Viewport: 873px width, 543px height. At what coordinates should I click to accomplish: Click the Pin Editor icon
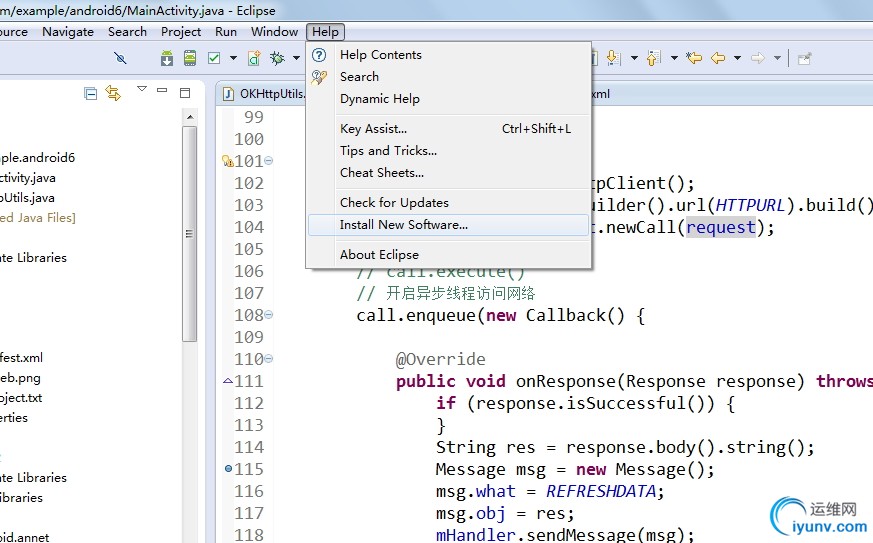coord(805,58)
